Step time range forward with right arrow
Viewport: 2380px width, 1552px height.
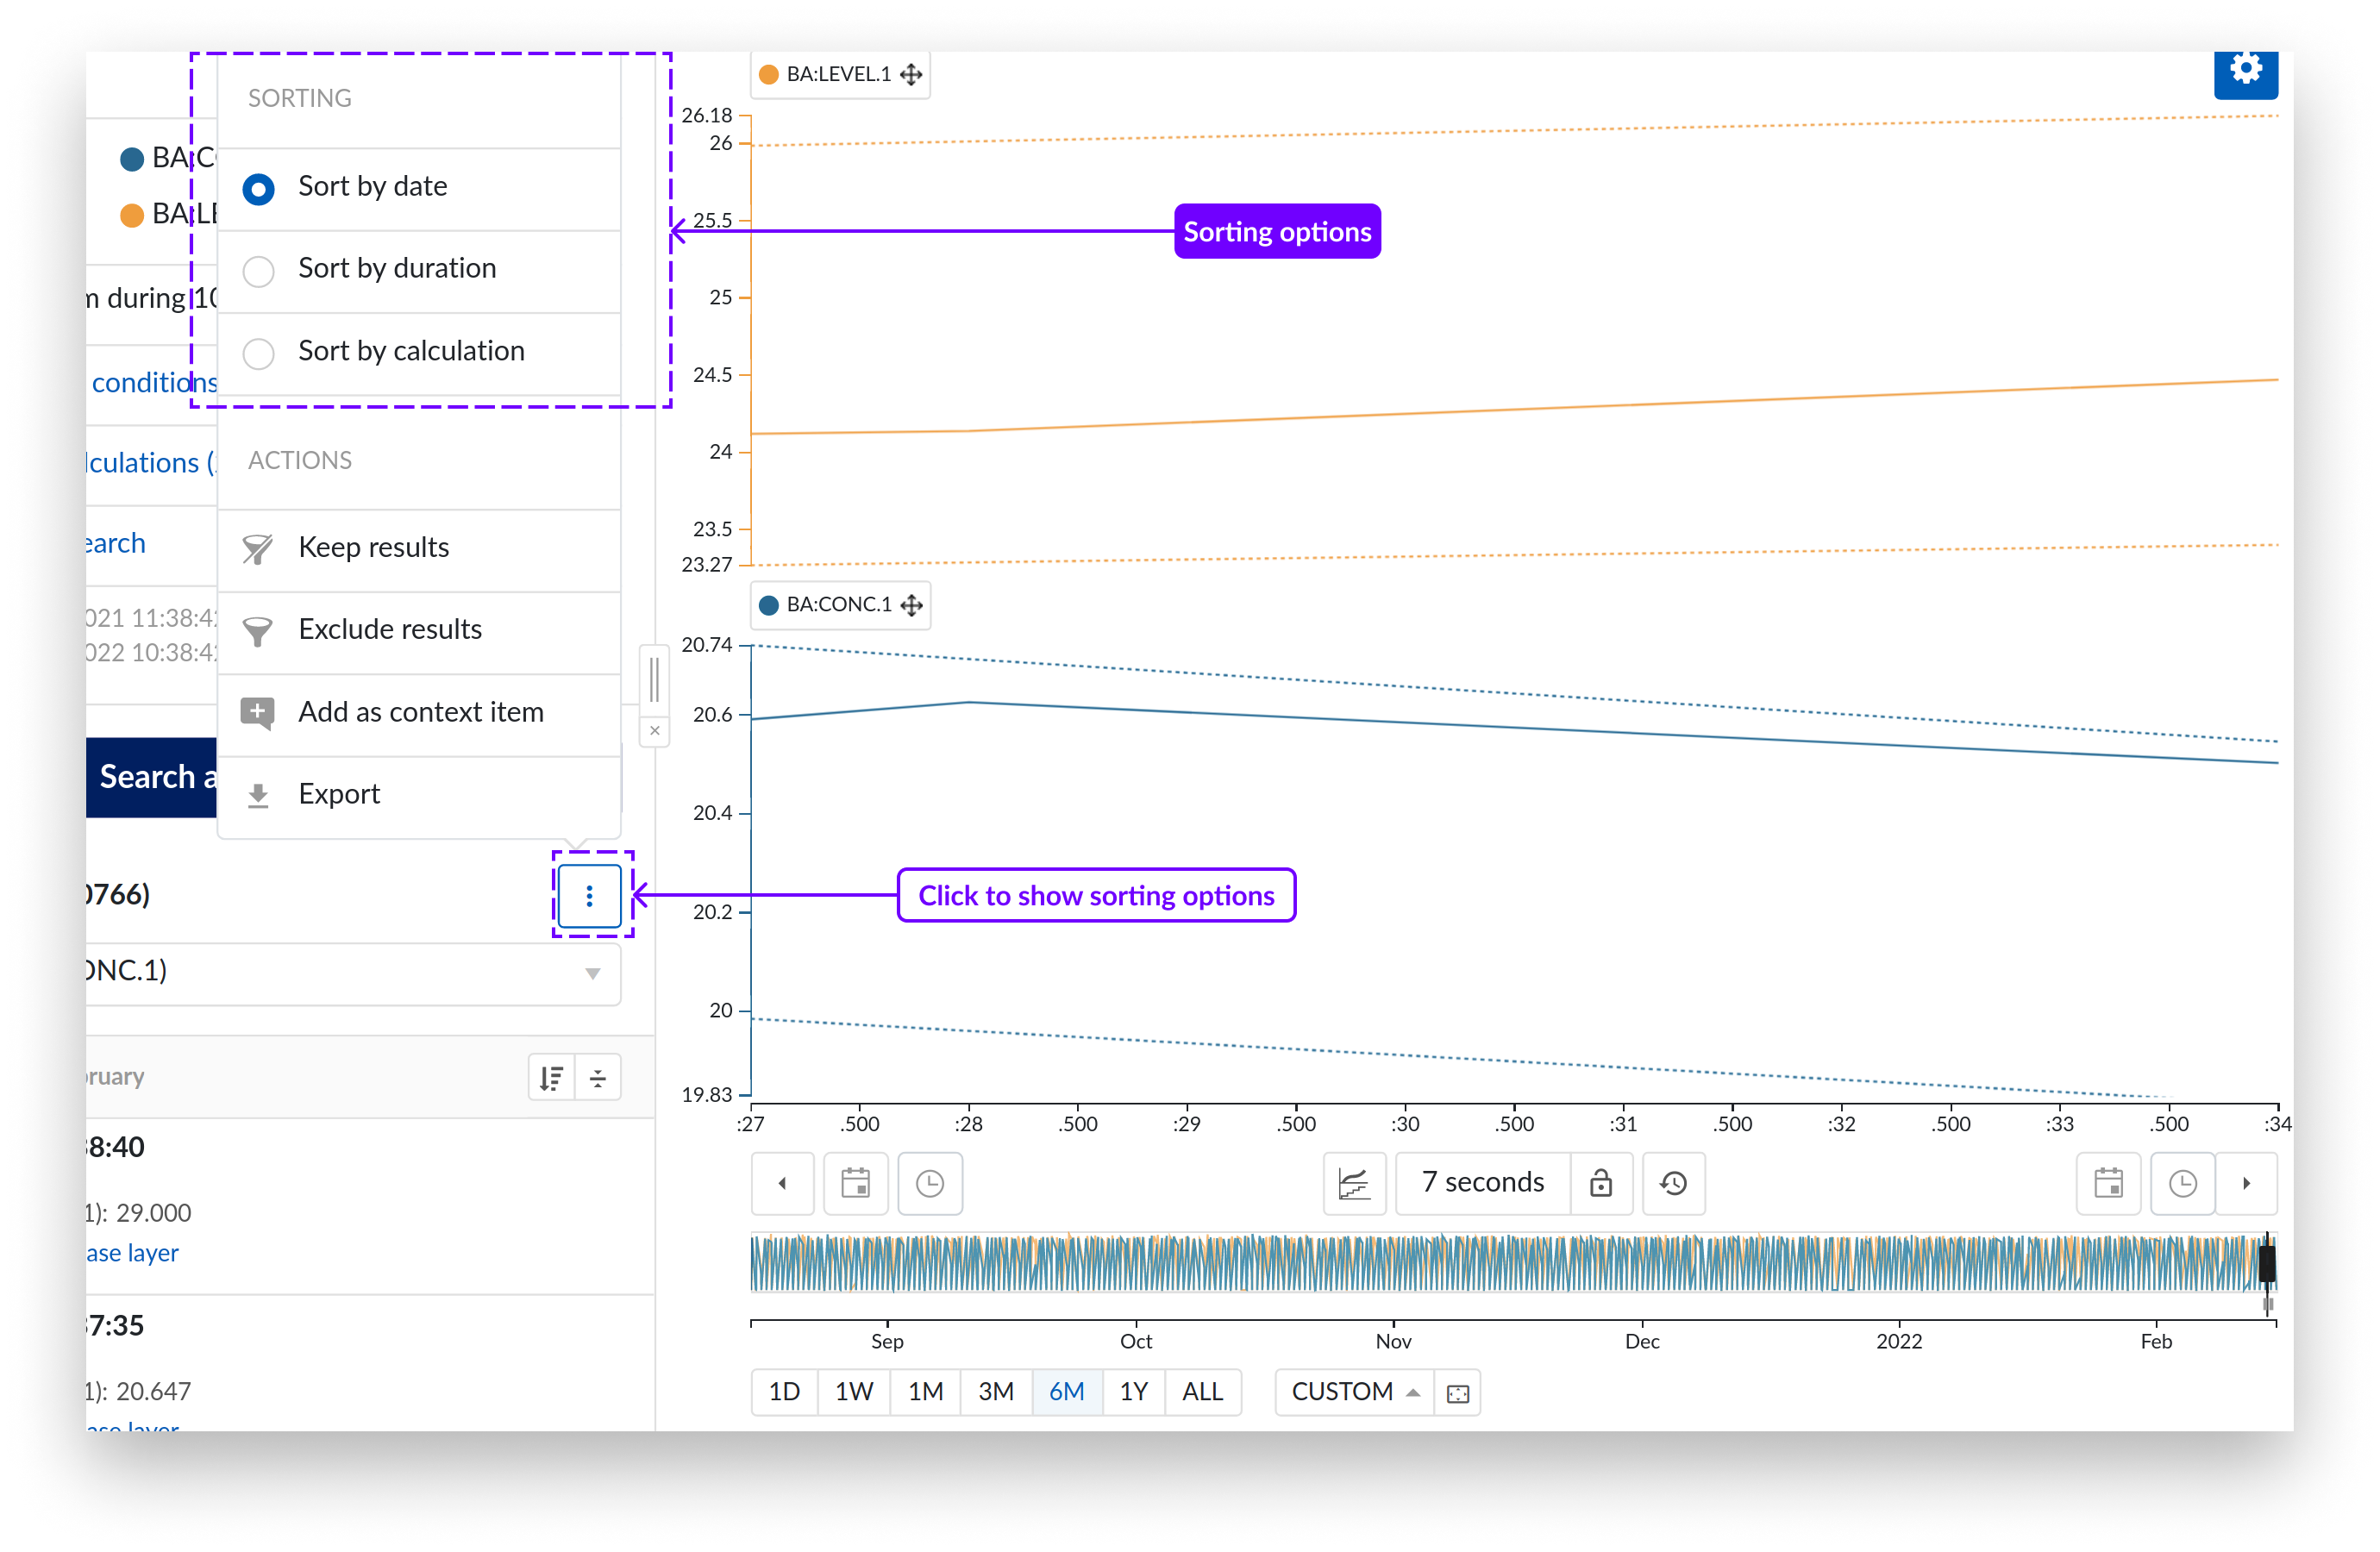2246,1183
